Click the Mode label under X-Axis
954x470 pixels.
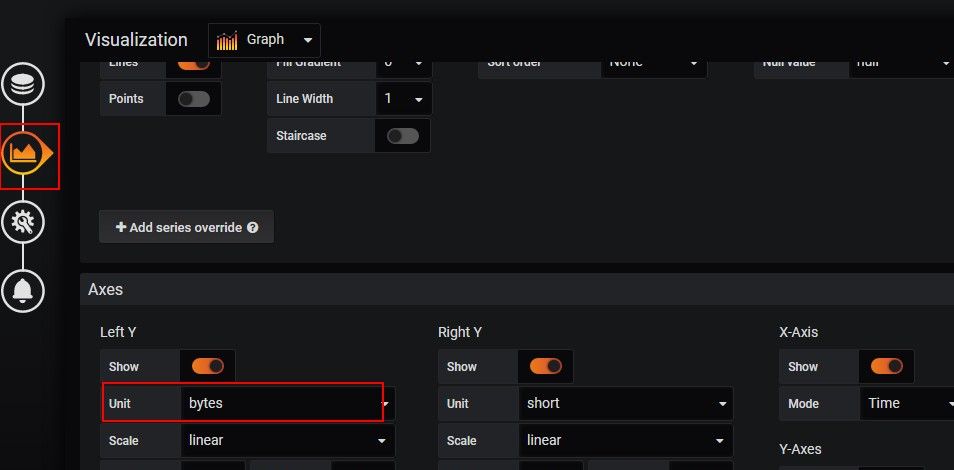[x=803, y=403]
